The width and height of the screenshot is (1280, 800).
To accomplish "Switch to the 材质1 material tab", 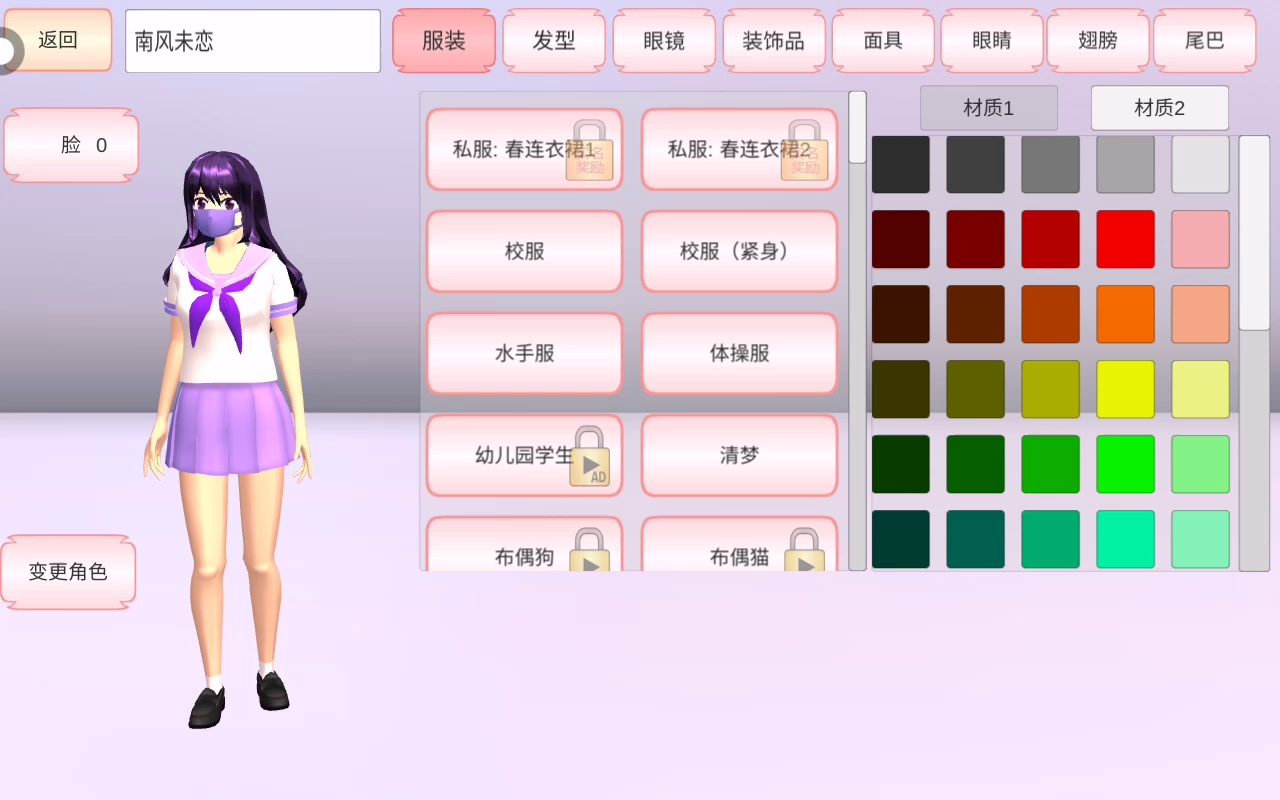I will [x=988, y=108].
